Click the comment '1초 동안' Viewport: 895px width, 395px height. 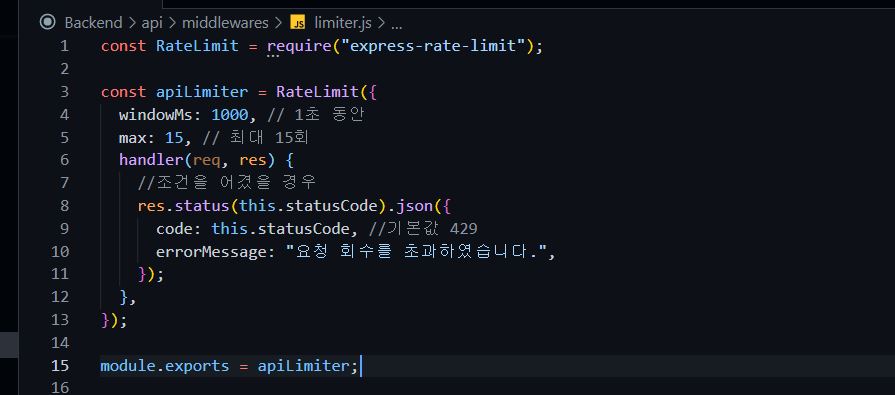tap(316, 115)
